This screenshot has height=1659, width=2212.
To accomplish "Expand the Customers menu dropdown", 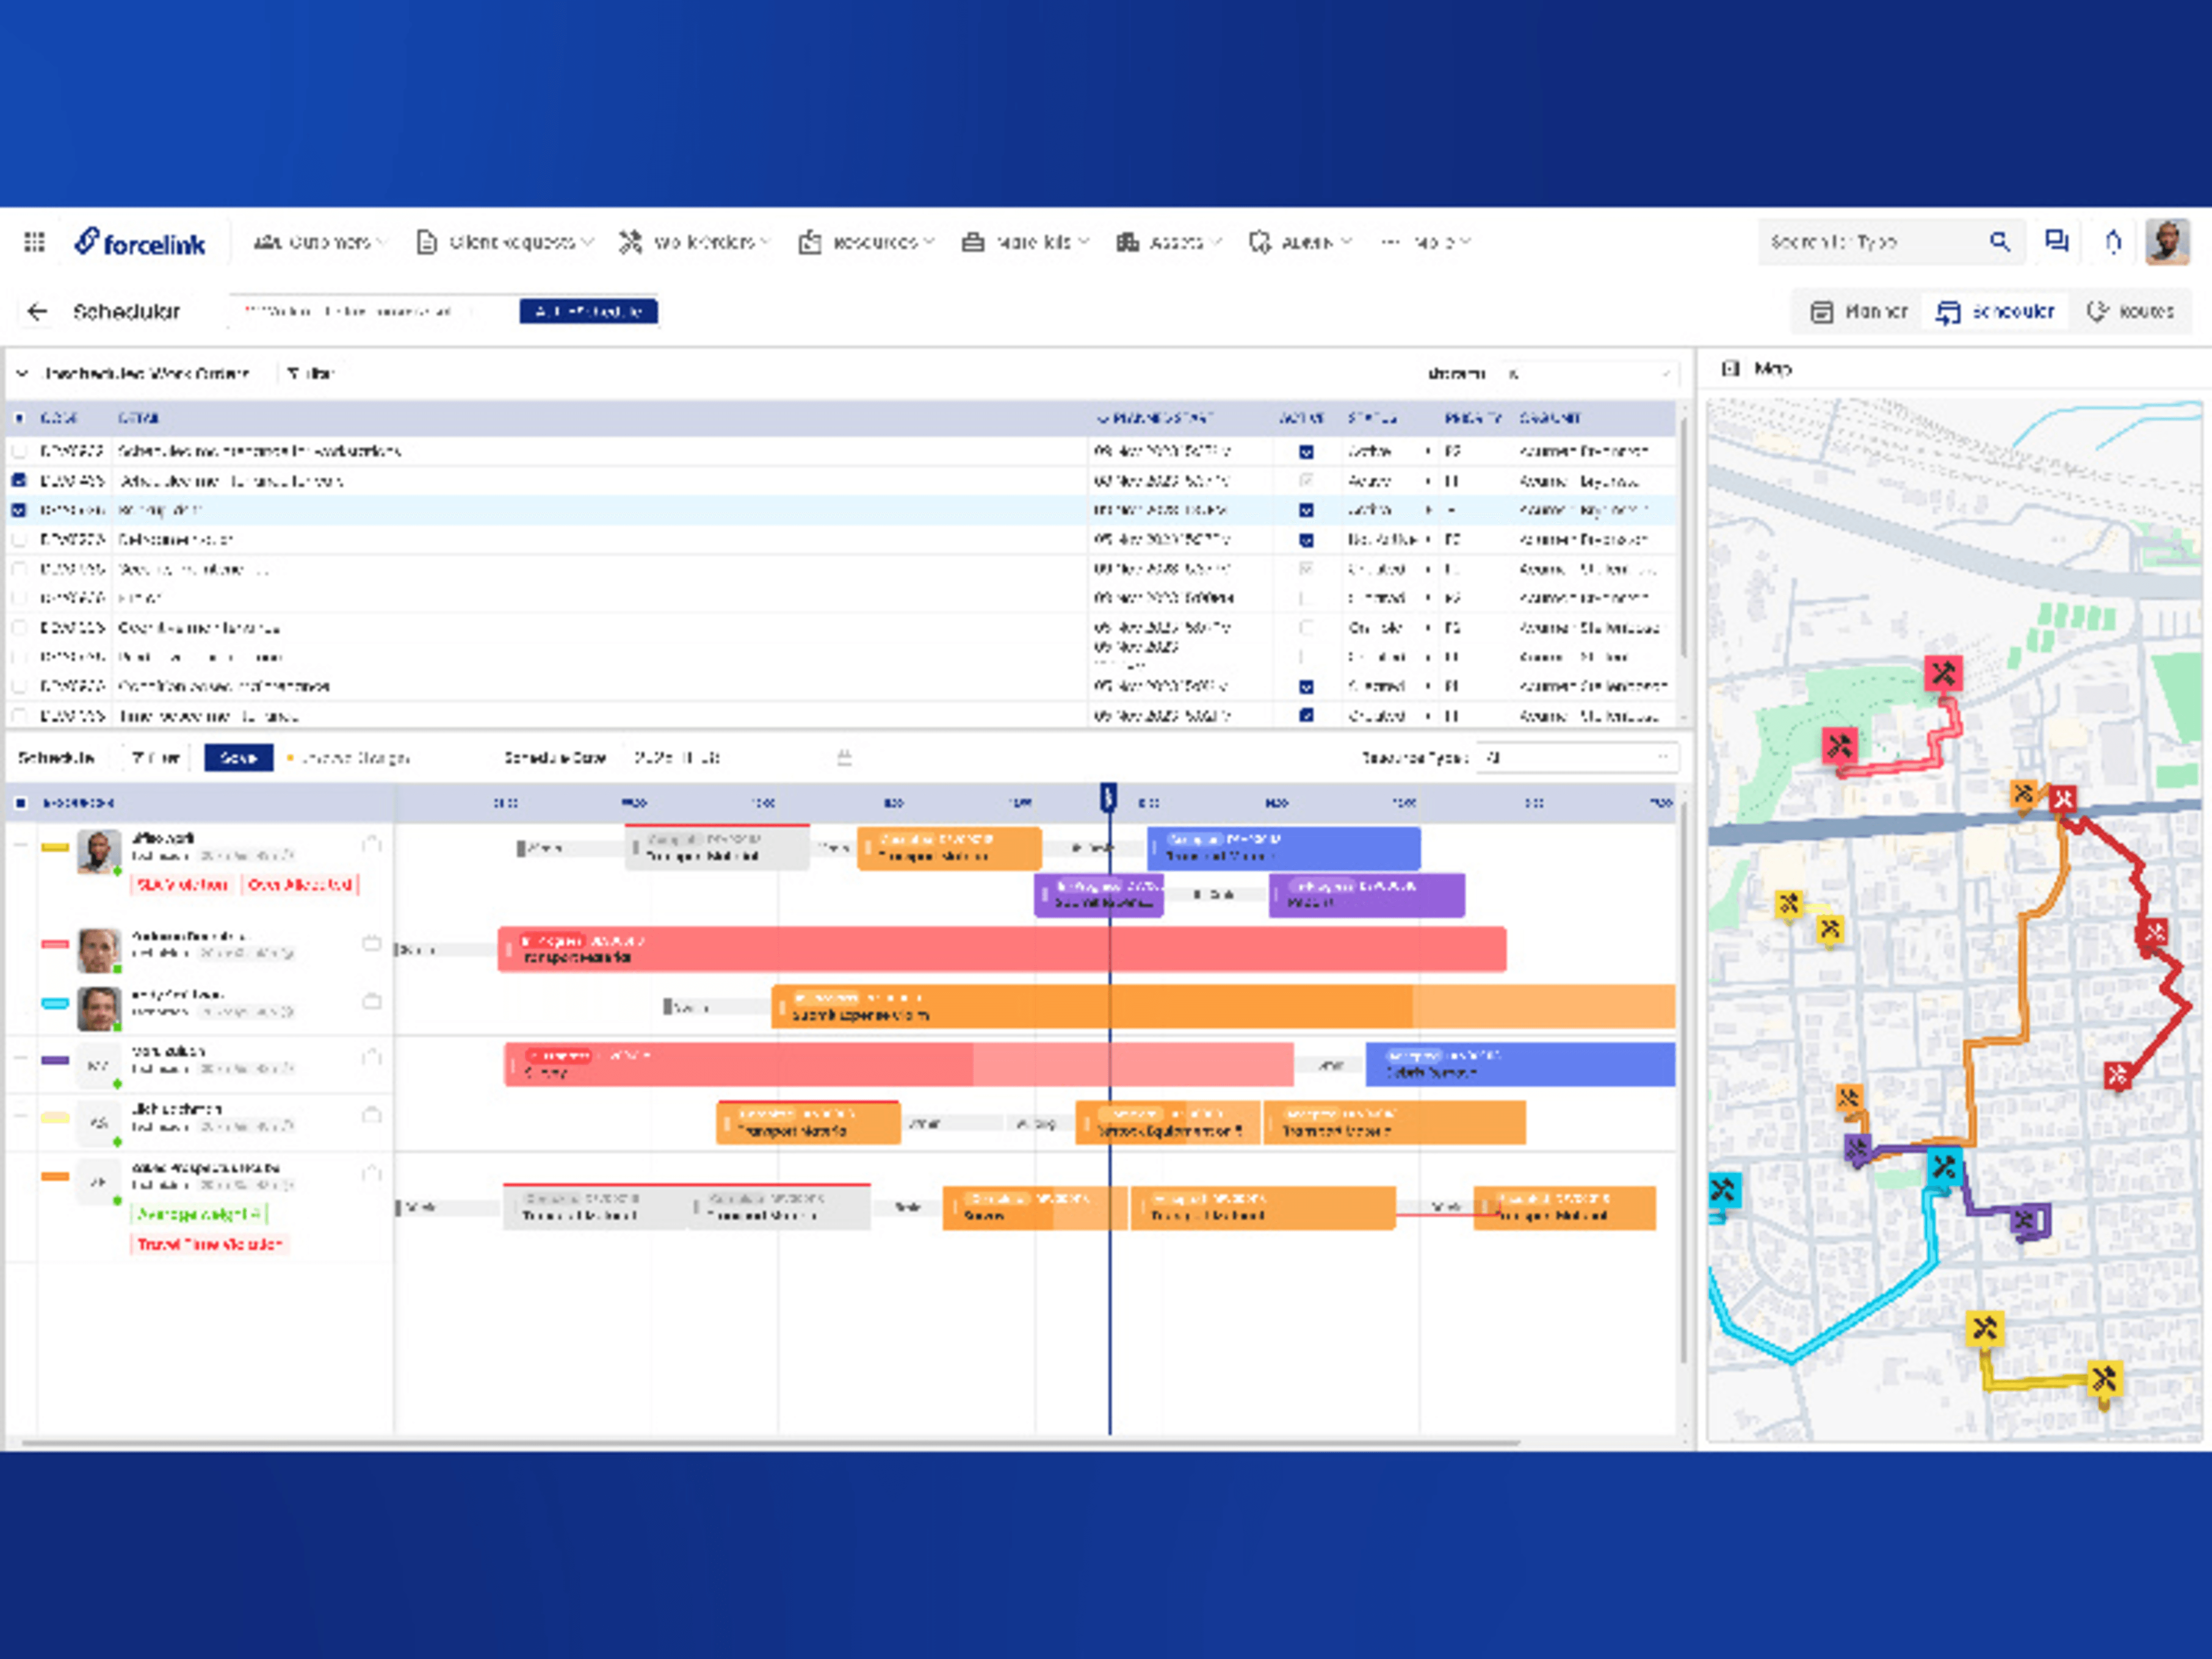I will pos(320,242).
